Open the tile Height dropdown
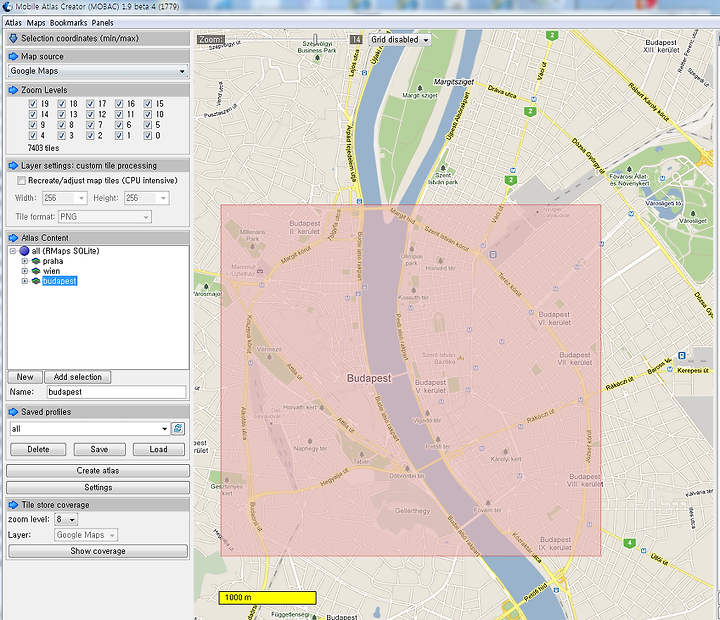Screen dimensions: 720x620 146,198
